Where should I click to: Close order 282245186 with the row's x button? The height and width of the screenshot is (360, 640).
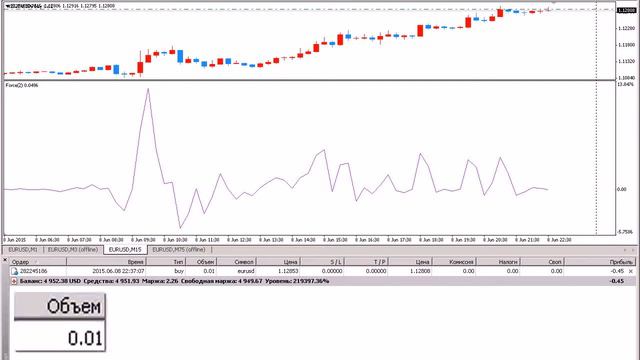(631, 271)
